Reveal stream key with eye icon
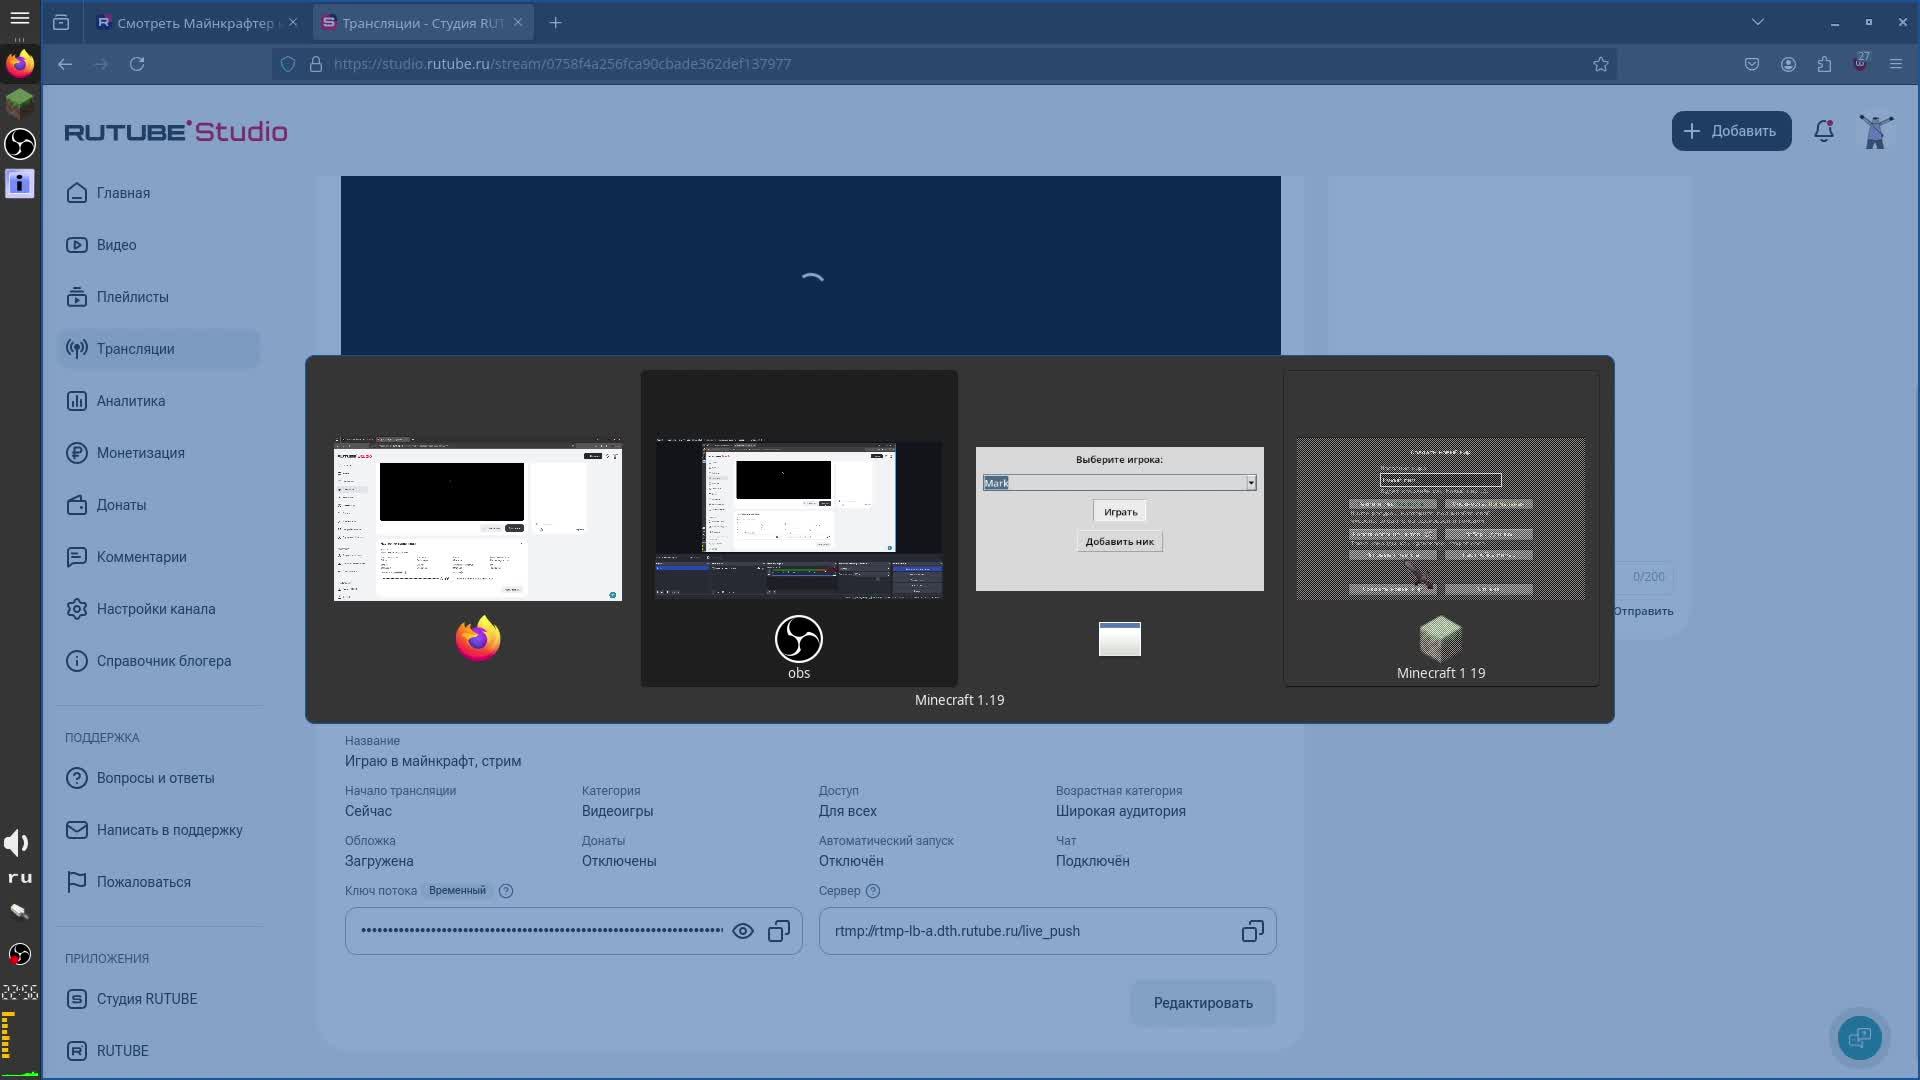 click(x=742, y=931)
